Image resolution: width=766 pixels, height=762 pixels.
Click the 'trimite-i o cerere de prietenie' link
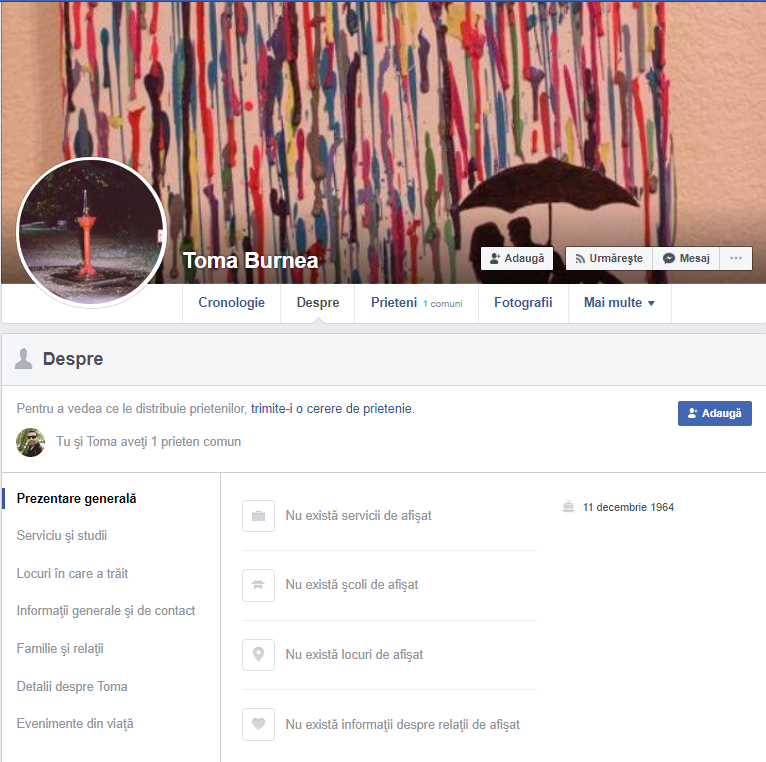[332, 408]
